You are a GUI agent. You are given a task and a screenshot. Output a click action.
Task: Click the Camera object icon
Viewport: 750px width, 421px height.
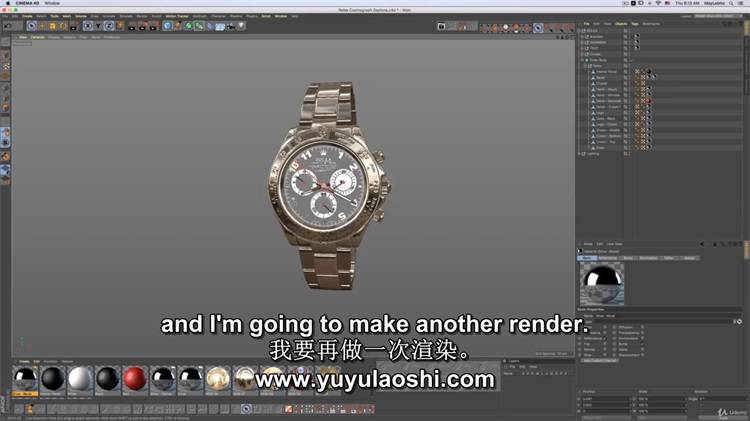coord(231,26)
